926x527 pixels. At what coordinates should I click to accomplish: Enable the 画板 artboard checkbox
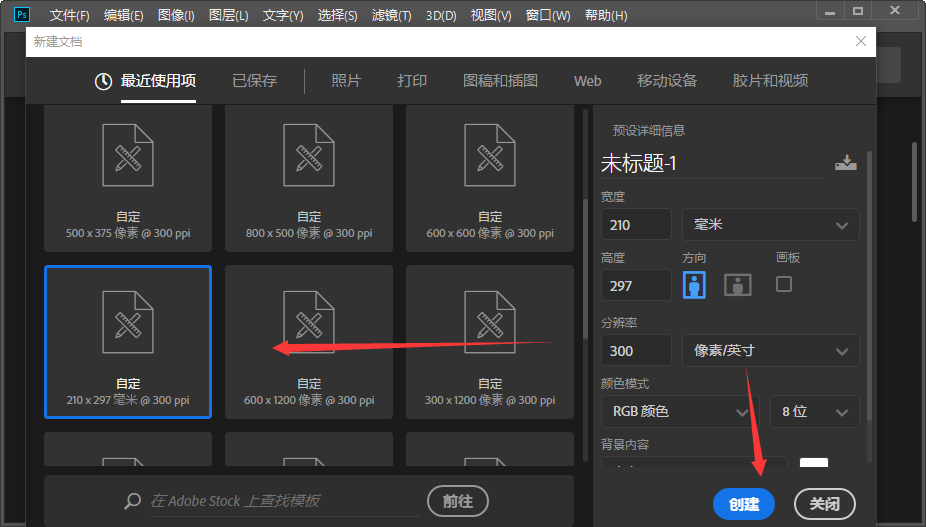pyautogui.click(x=784, y=284)
